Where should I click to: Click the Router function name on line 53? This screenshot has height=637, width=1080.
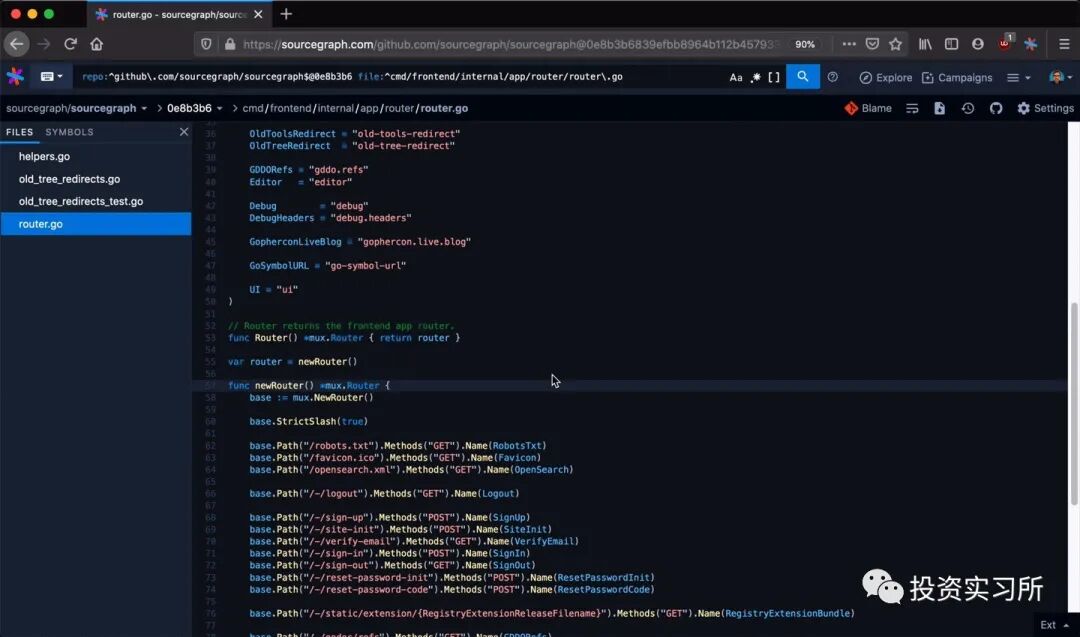pos(271,337)
